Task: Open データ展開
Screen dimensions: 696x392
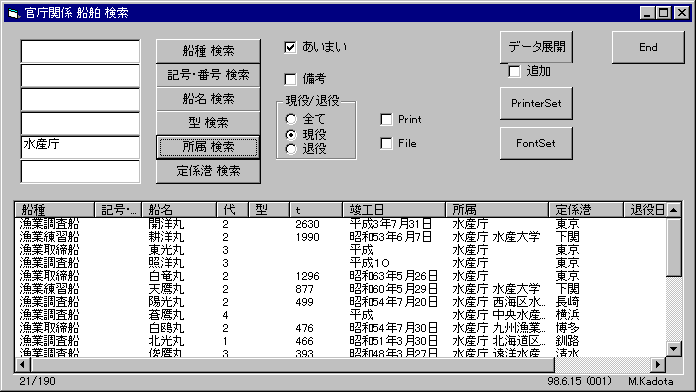Action: click(x=536, y=47)
